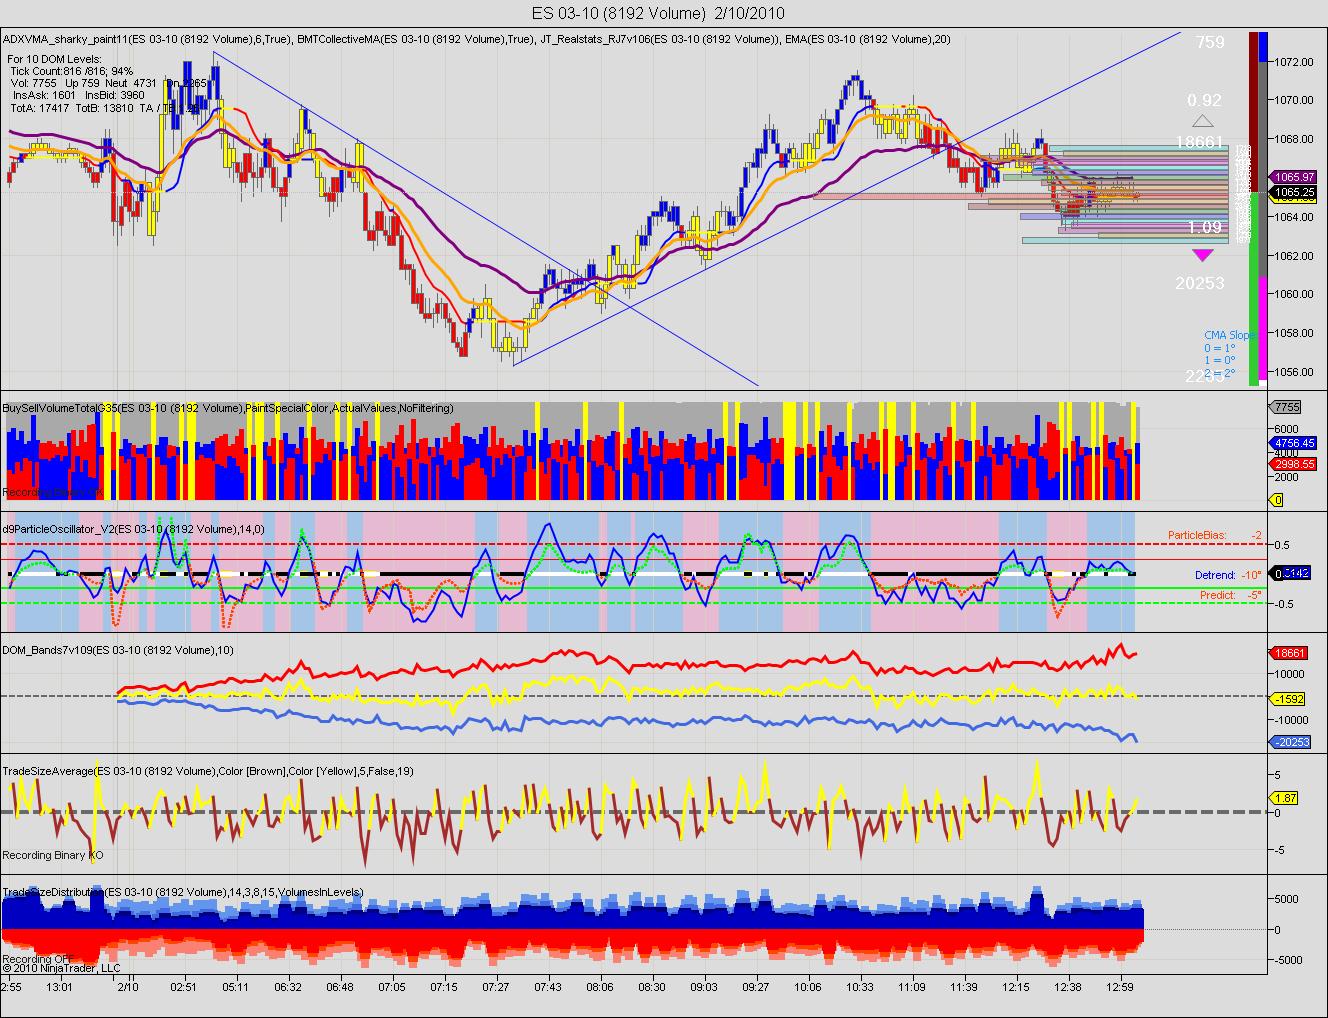The height and width of the screenshot is (1018, 1328).
Task: Click the TradeSizeDistribution panel label
Action: click(x=183, y=892)
